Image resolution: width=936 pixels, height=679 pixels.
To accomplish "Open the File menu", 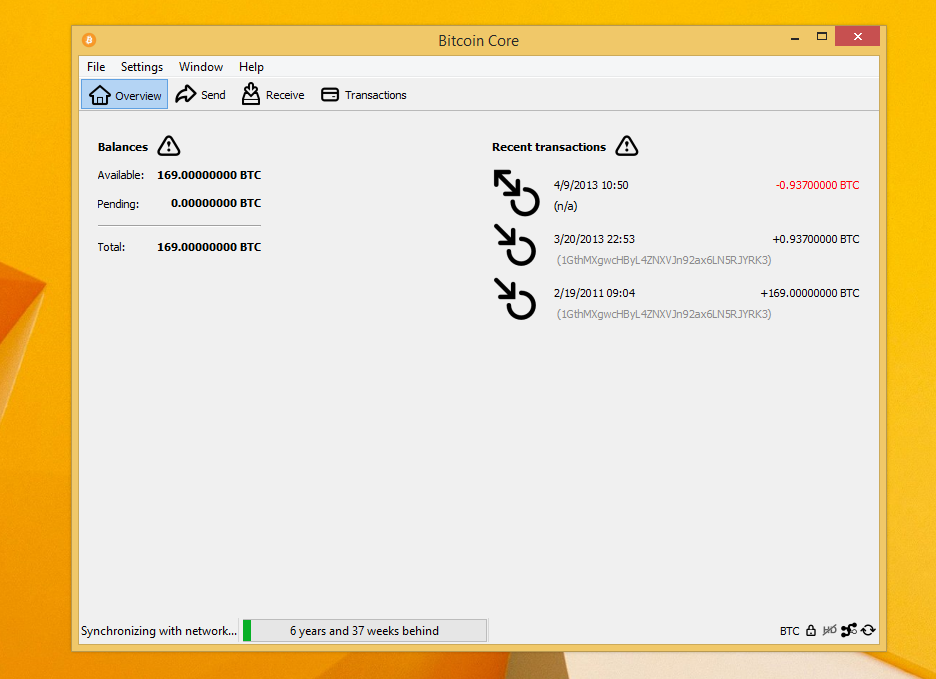I will (x=95, y=67).
